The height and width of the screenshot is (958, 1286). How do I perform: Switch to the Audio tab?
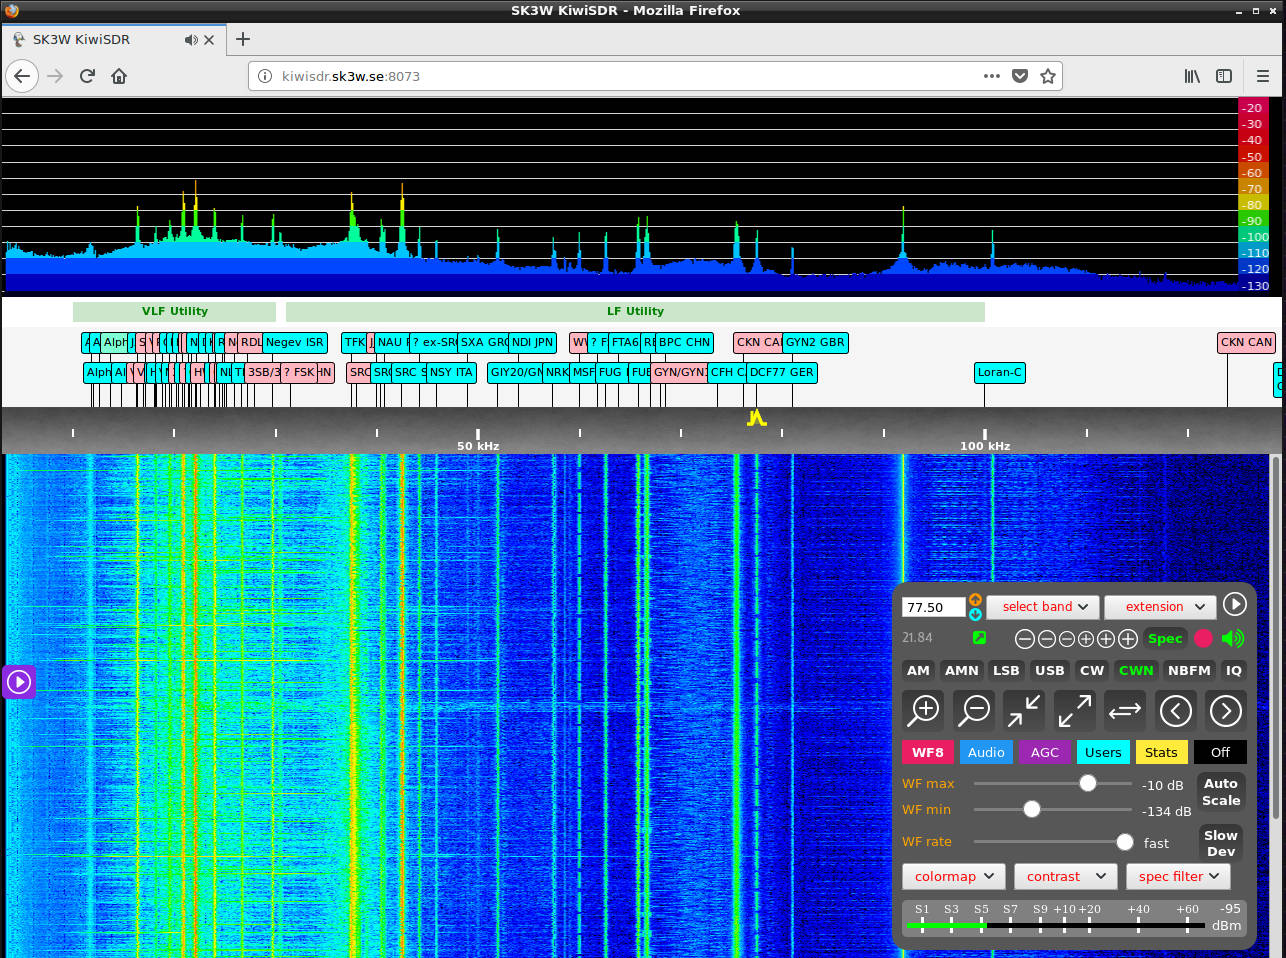point(985,752)
